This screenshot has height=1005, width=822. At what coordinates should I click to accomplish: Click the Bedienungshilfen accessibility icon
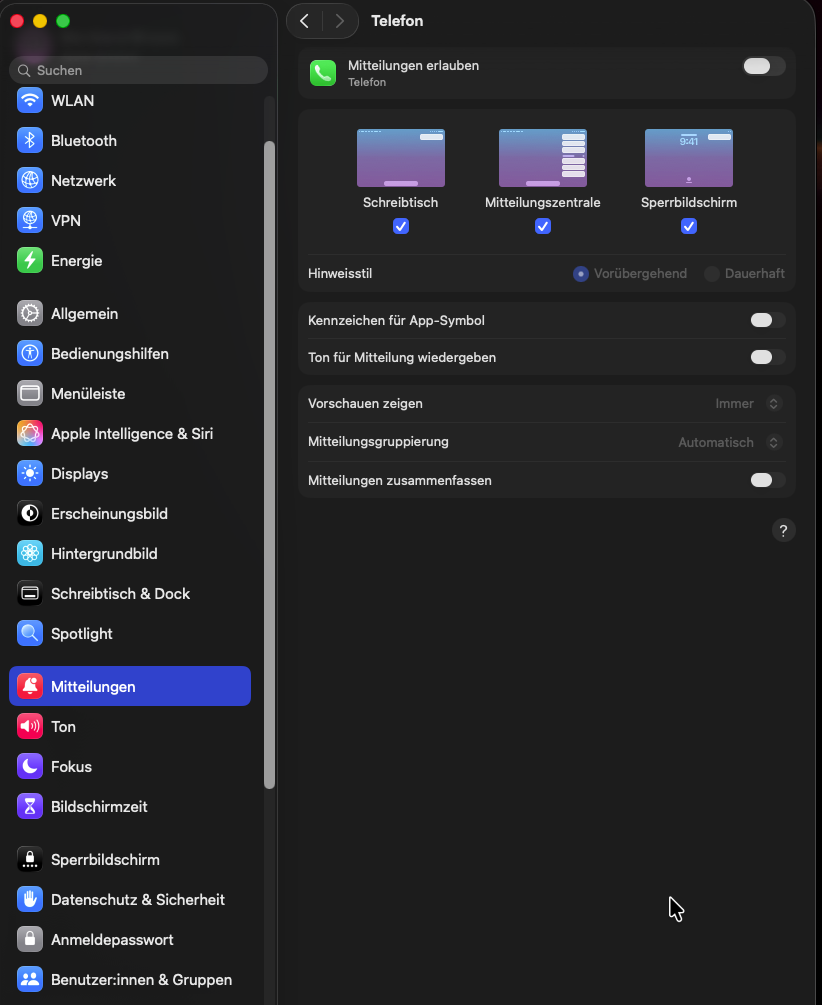(x=29, y=353)
